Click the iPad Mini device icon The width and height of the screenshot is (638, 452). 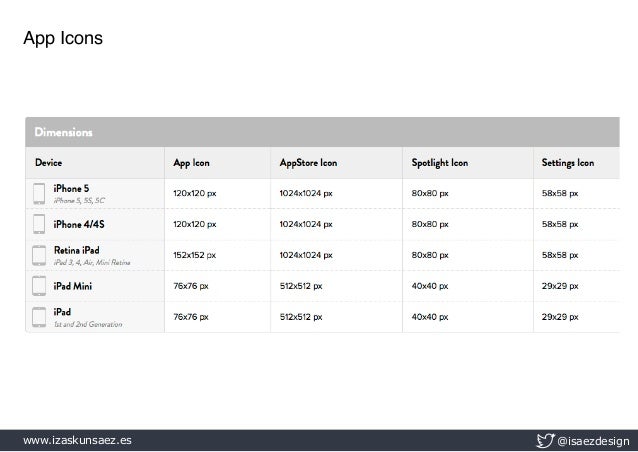[39, 286]
